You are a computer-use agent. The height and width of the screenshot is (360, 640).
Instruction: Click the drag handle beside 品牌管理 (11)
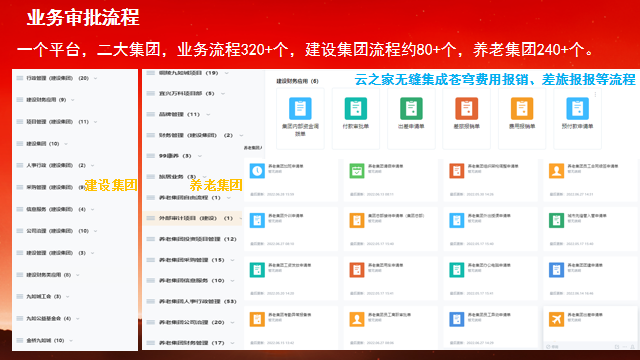click(x=151, y=114)
